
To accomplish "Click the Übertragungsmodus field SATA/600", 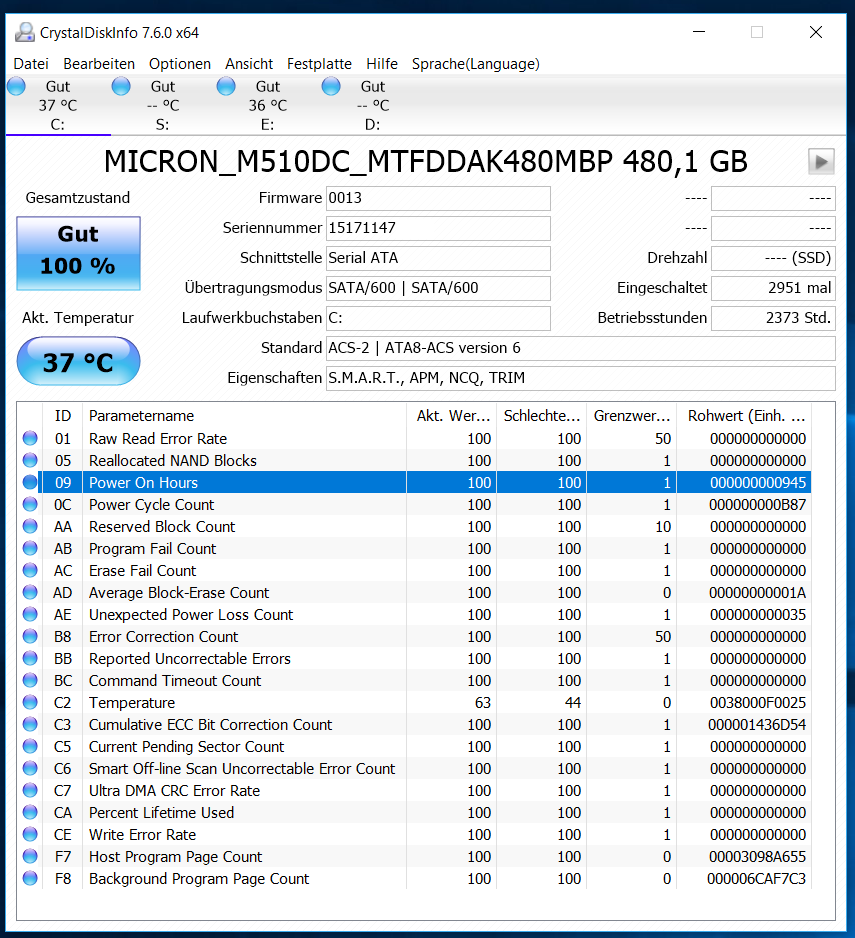I will tap(438, 288).
